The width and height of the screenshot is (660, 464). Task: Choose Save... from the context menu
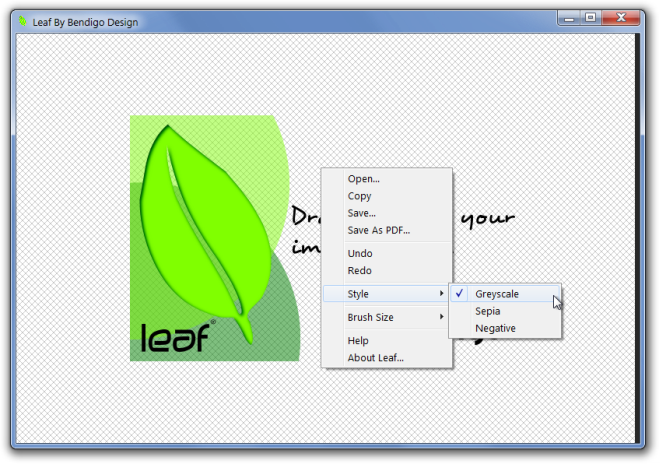pyautogui.click(x=361, y=213)
